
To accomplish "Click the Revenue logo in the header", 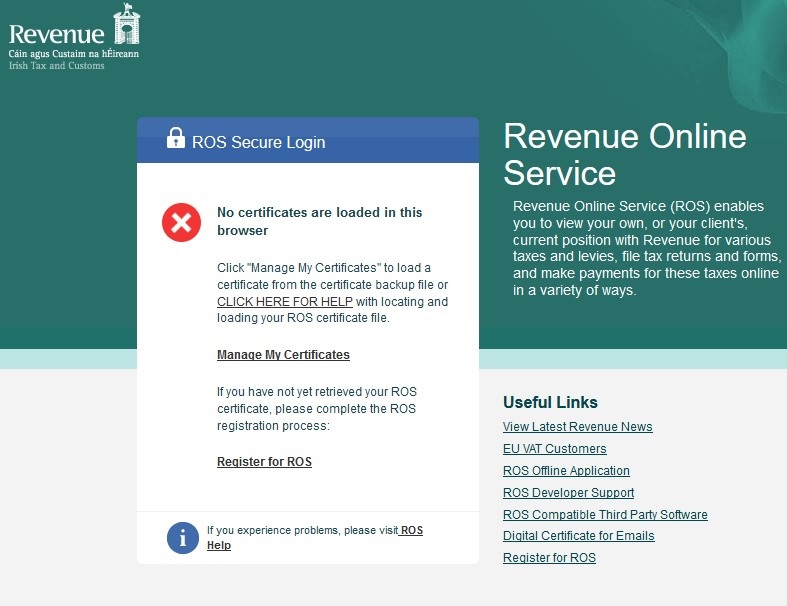I will tap(74, 36).
